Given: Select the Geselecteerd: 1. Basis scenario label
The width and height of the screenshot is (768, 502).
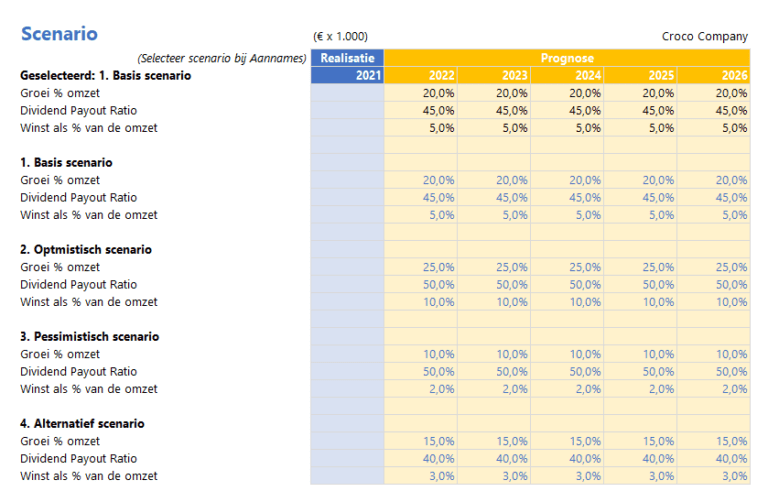Looking at the screenshot, I should pos(105,75).
